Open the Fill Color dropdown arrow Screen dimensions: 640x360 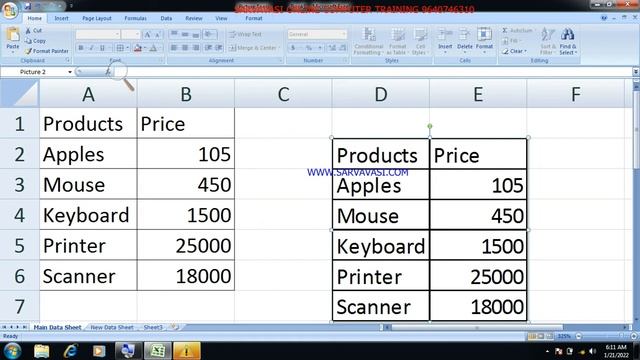click(144, 48)
